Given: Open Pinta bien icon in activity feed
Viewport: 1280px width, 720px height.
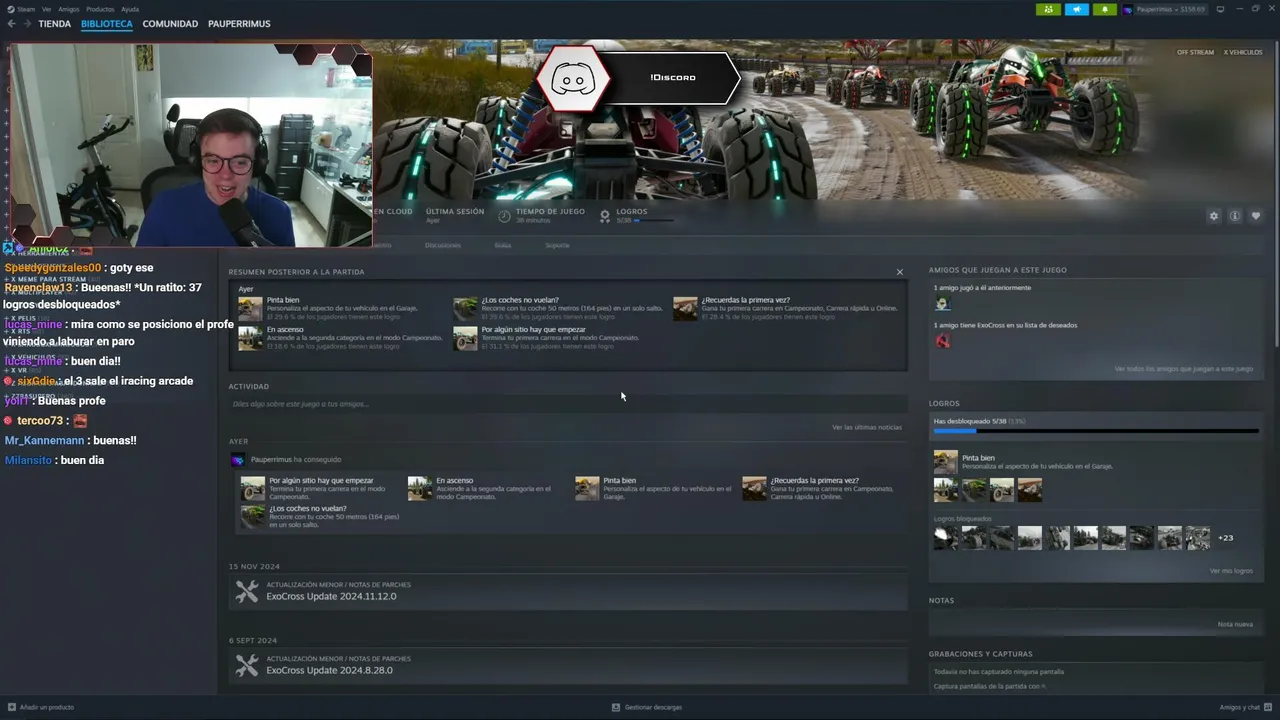Looking at the screenshot, I should (x=587, y=488).
